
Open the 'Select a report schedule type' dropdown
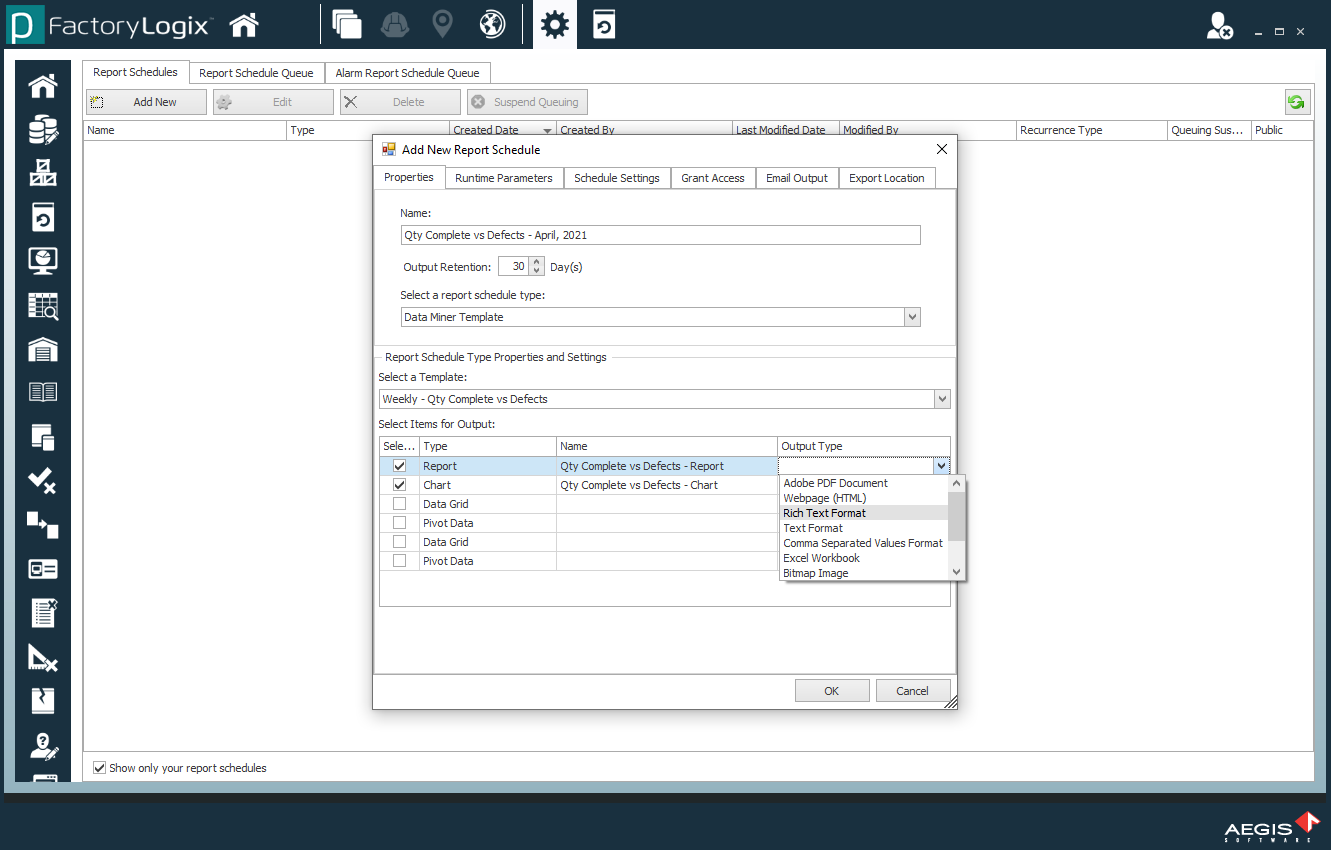(x=911, y=316)
